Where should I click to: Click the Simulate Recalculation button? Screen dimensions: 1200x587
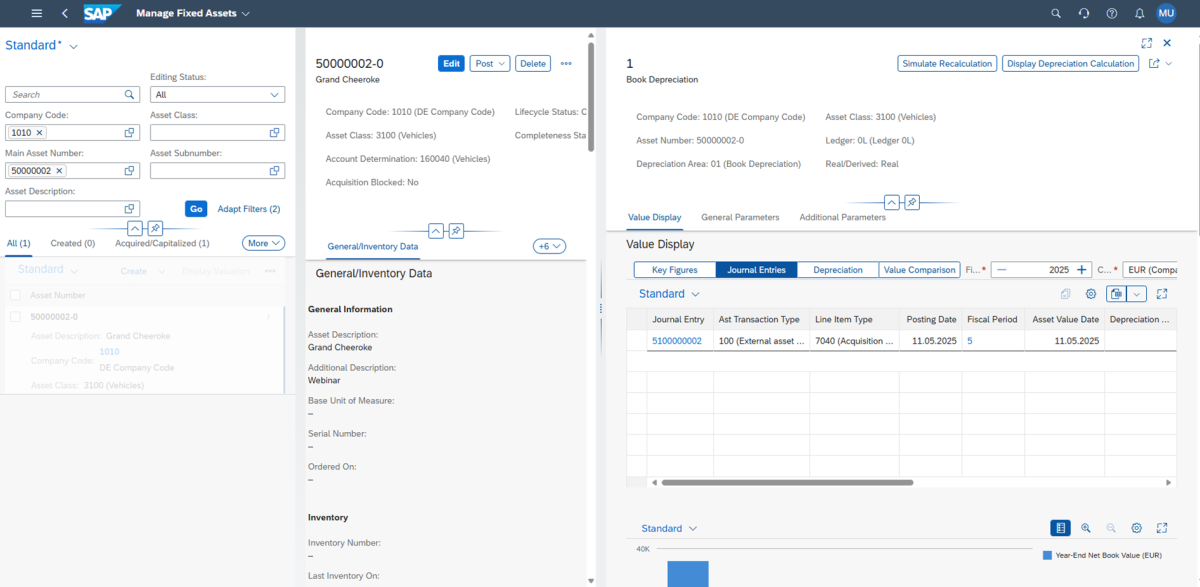coord(946,63)
